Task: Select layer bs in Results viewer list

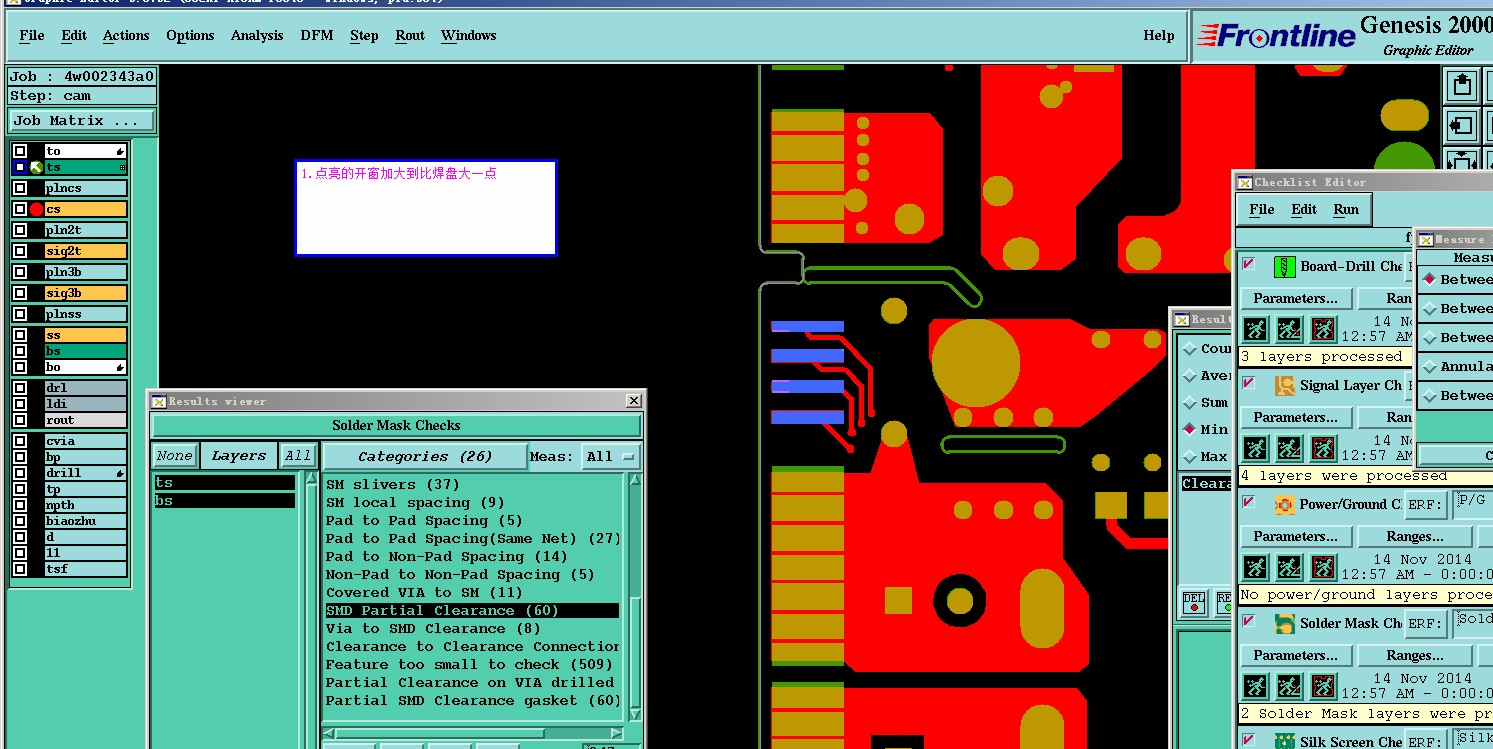Action: point(224,501)
